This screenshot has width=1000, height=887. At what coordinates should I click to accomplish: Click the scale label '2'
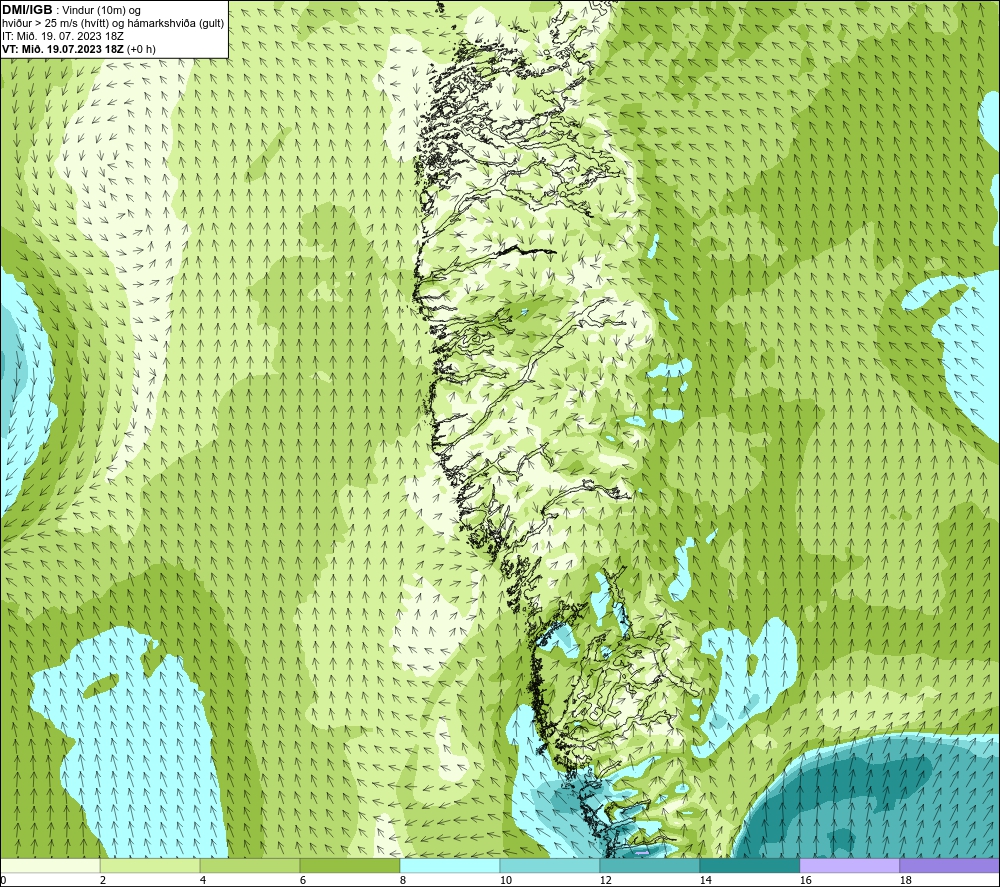point(103,881)
